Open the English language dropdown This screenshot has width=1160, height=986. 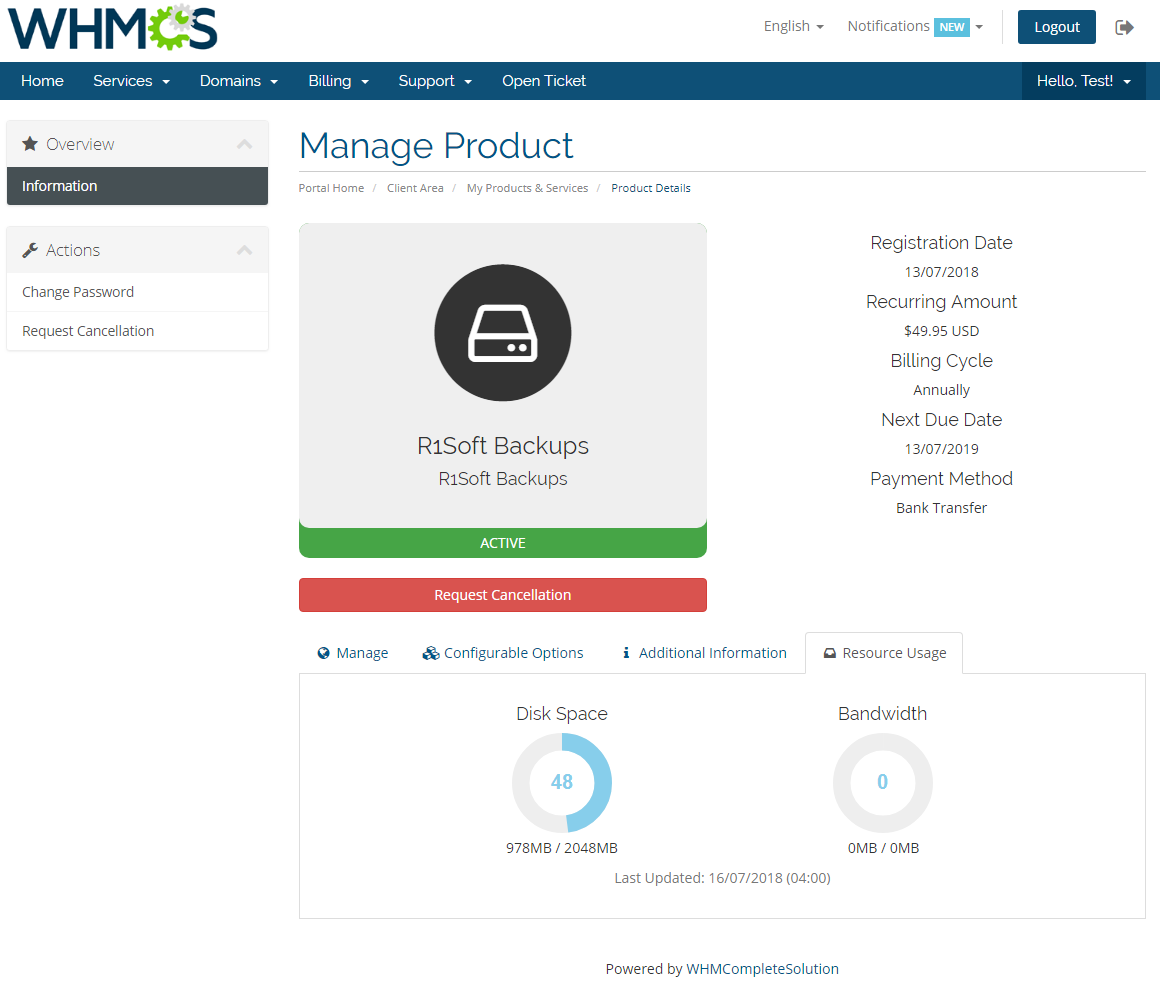click(793, 26)
